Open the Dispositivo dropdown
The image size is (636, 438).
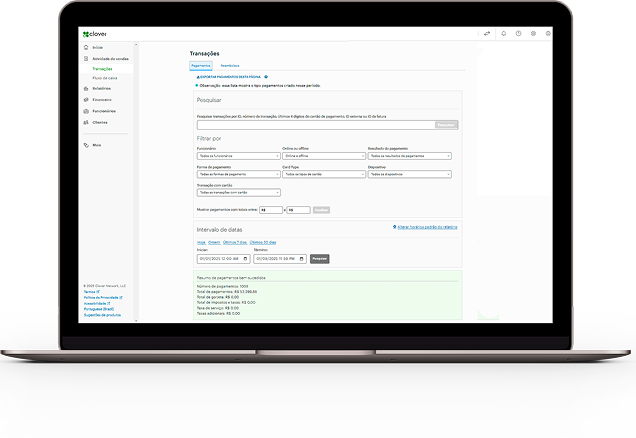(410, 174)
